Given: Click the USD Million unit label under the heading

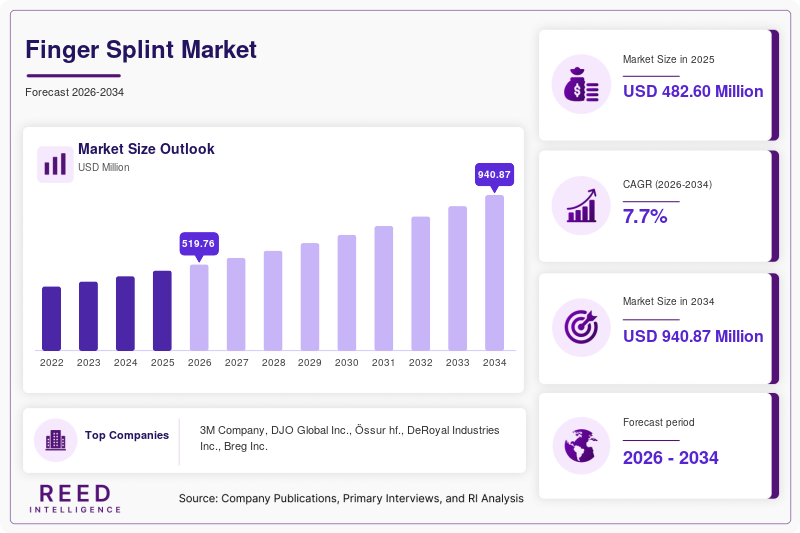Looking at the screenshot, I should coord(104,167).
